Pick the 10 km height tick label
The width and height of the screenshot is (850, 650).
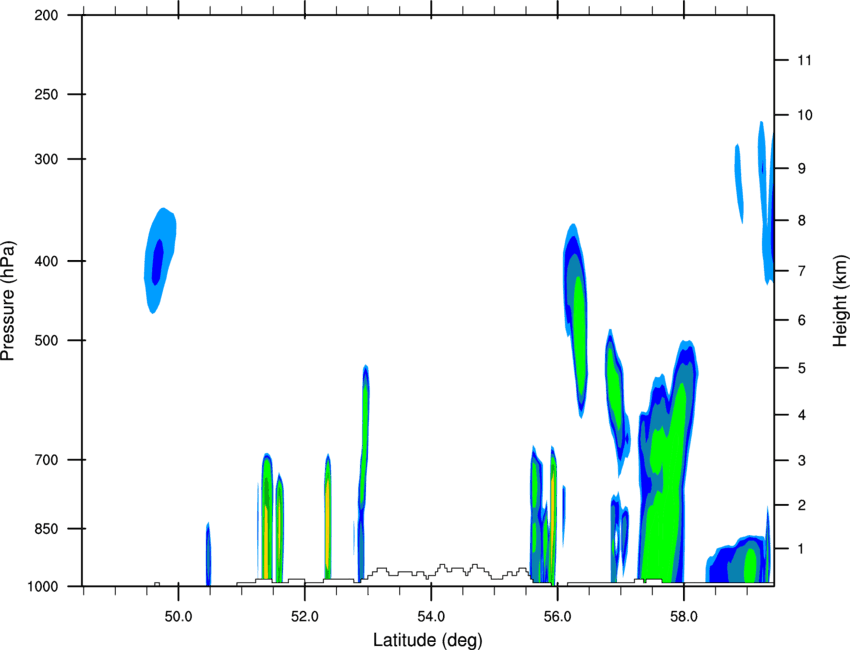click(805, 115)
